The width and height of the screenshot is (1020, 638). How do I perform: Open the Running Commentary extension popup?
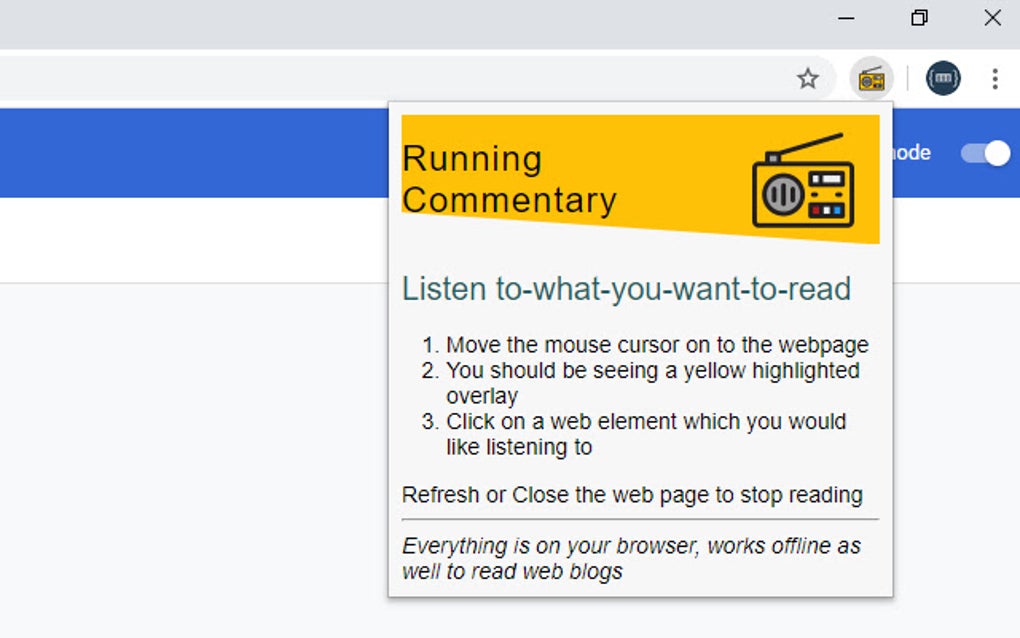coord(869,78)
